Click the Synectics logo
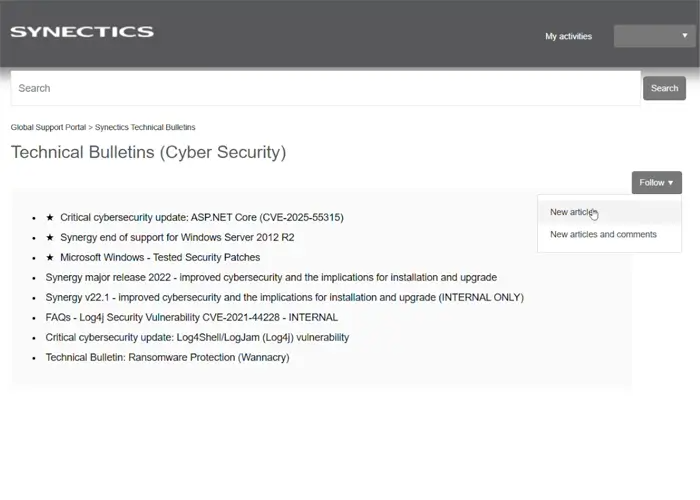The width and height of the screenshot is (700, 500). click(82, 31)
